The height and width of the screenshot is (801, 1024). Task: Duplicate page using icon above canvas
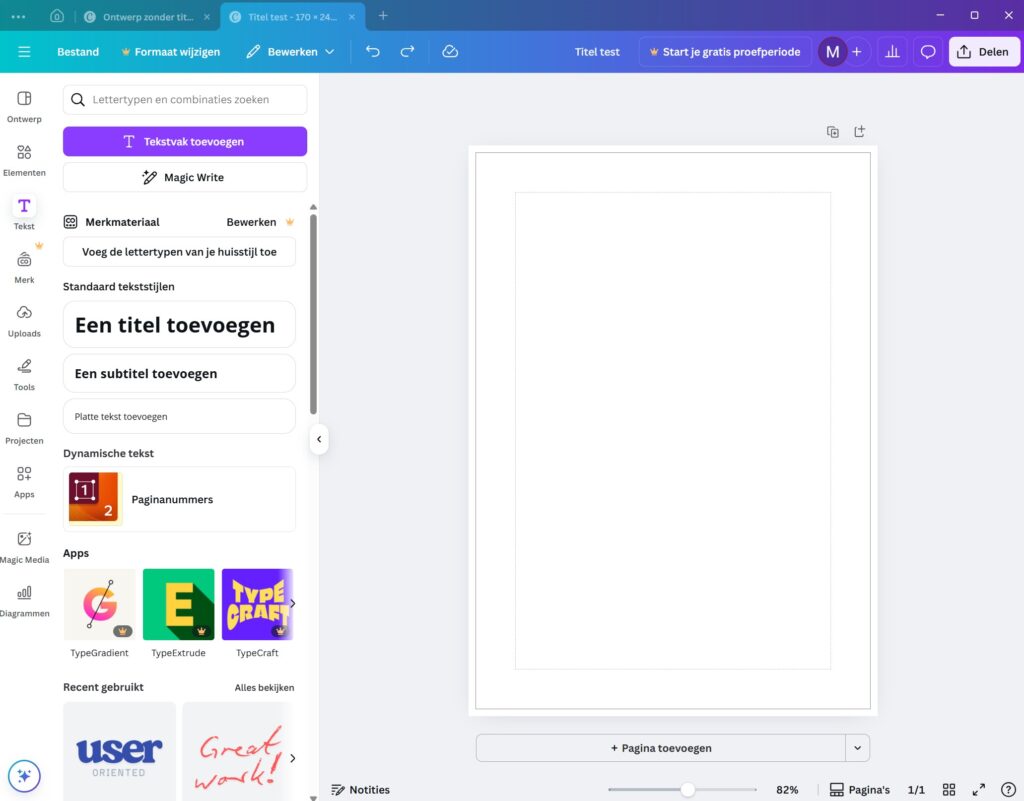(832, 132)
